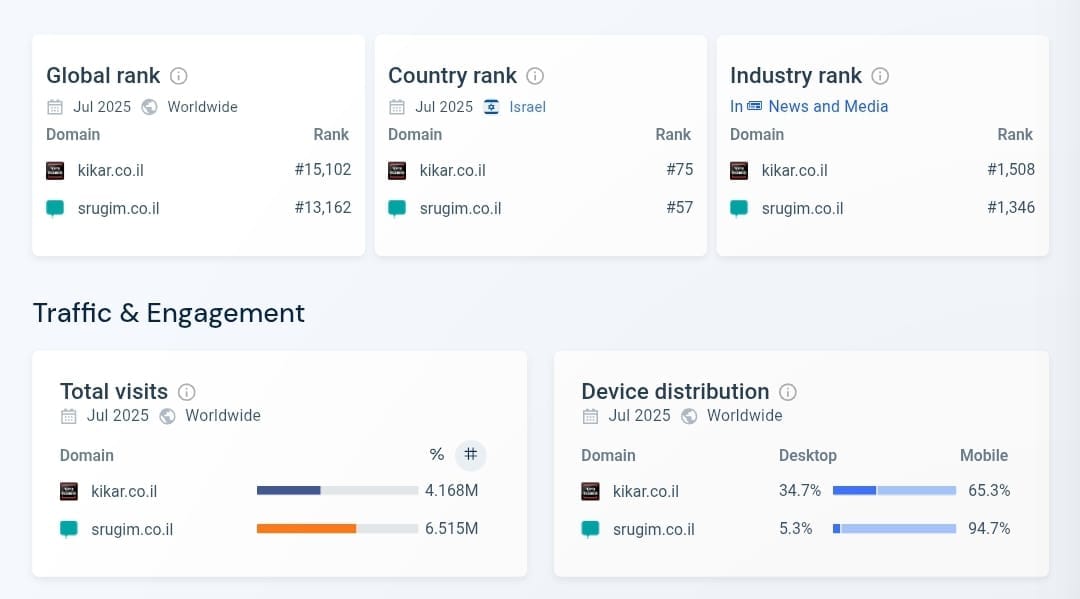Click srugim.co.il domain in Device distribution

[x=654, y=529]
